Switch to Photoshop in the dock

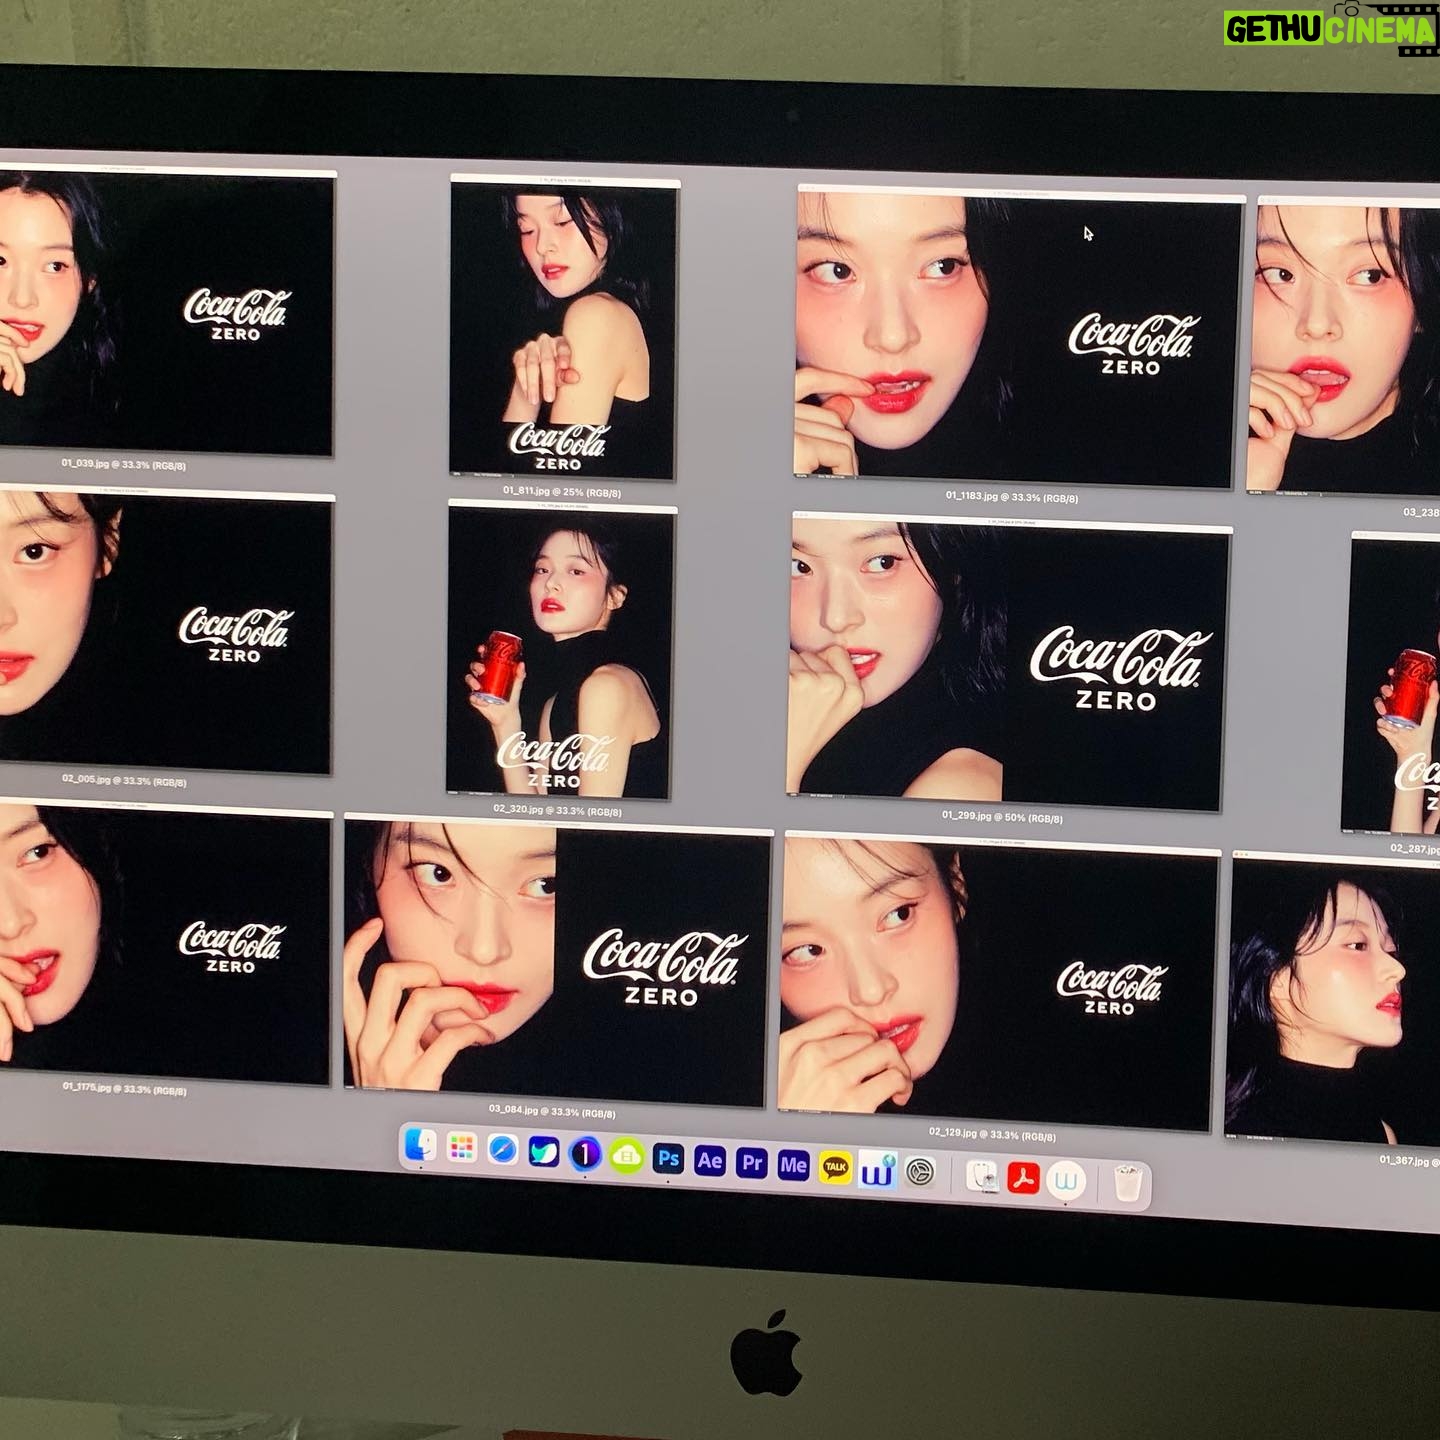(668, 1159)
